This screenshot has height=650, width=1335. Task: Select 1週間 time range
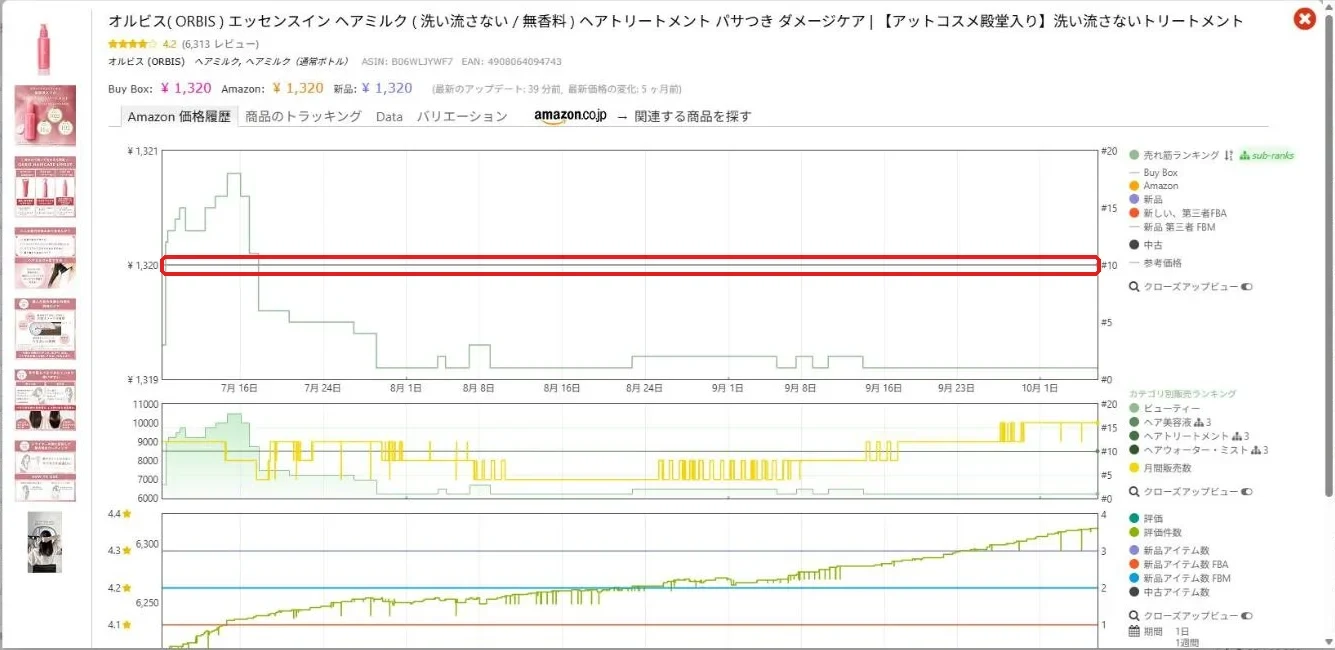(x=1187, y=644)
